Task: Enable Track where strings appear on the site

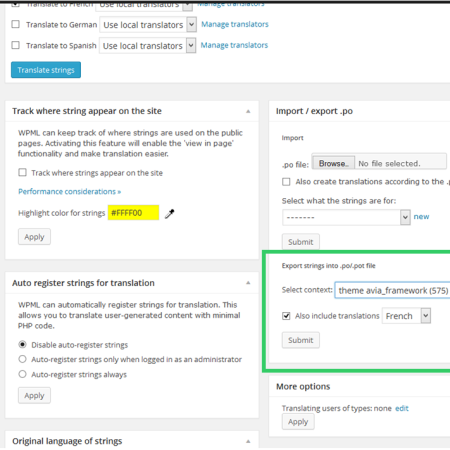Action: coord(22,172)
